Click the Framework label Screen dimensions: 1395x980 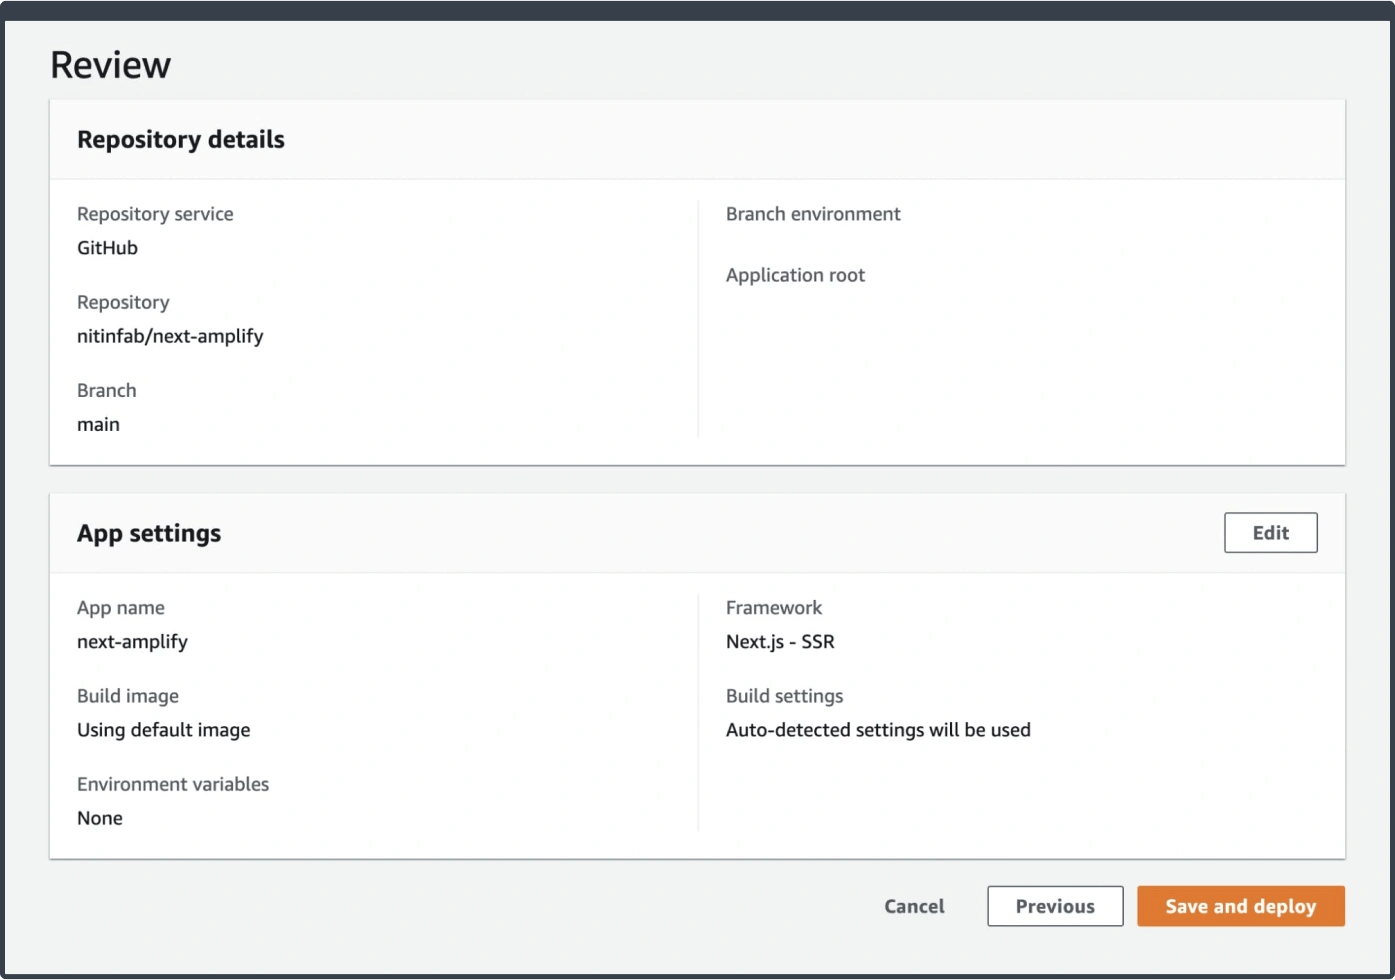pos(774,608)
